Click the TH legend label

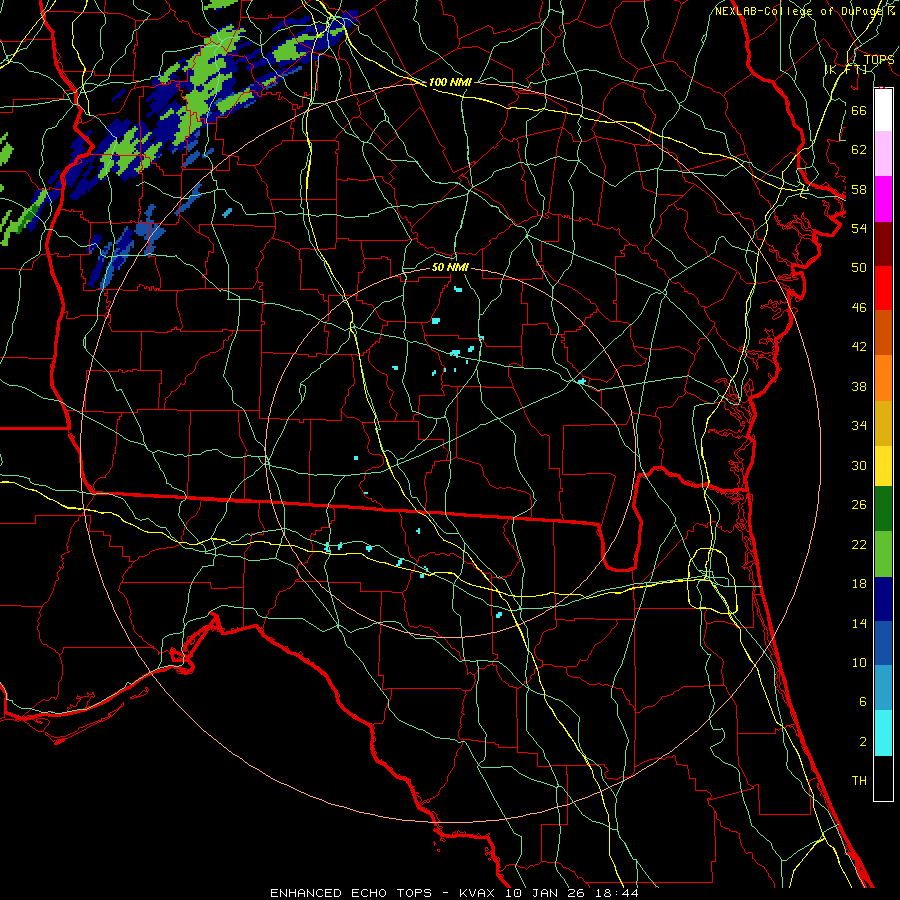[x=859, y=781]
